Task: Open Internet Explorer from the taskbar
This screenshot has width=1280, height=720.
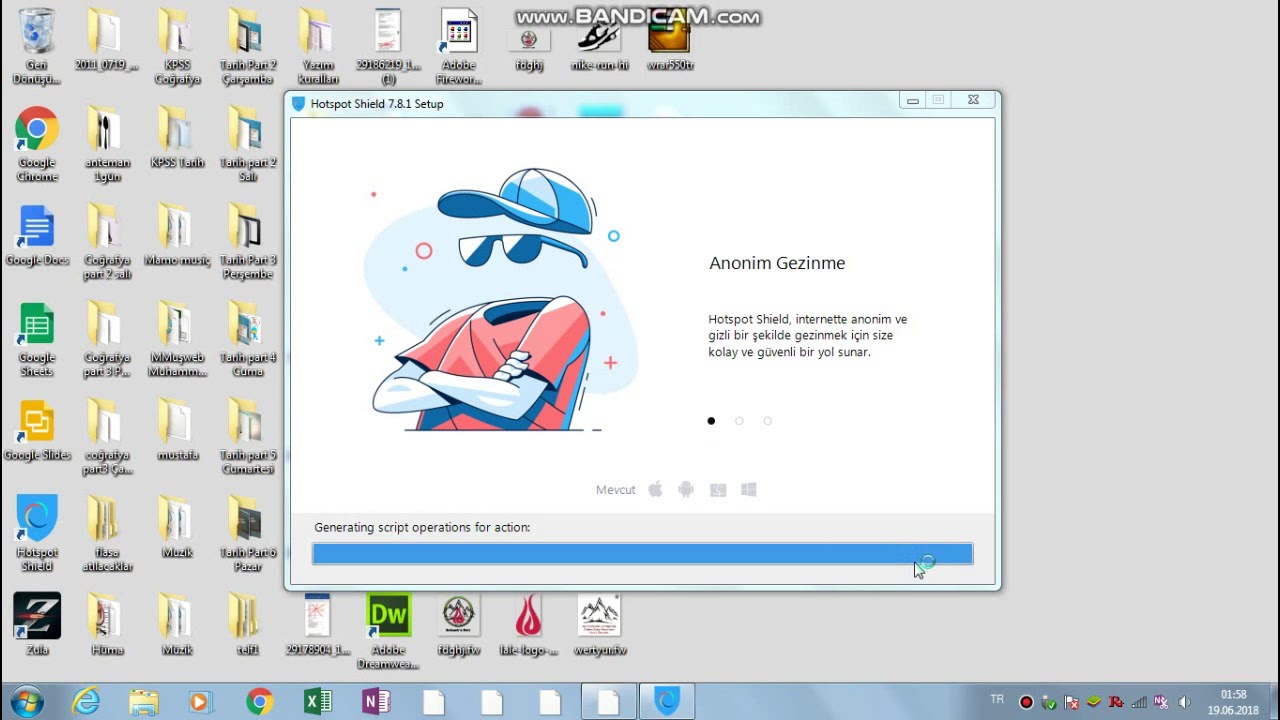Action: (x=86, y=702)
